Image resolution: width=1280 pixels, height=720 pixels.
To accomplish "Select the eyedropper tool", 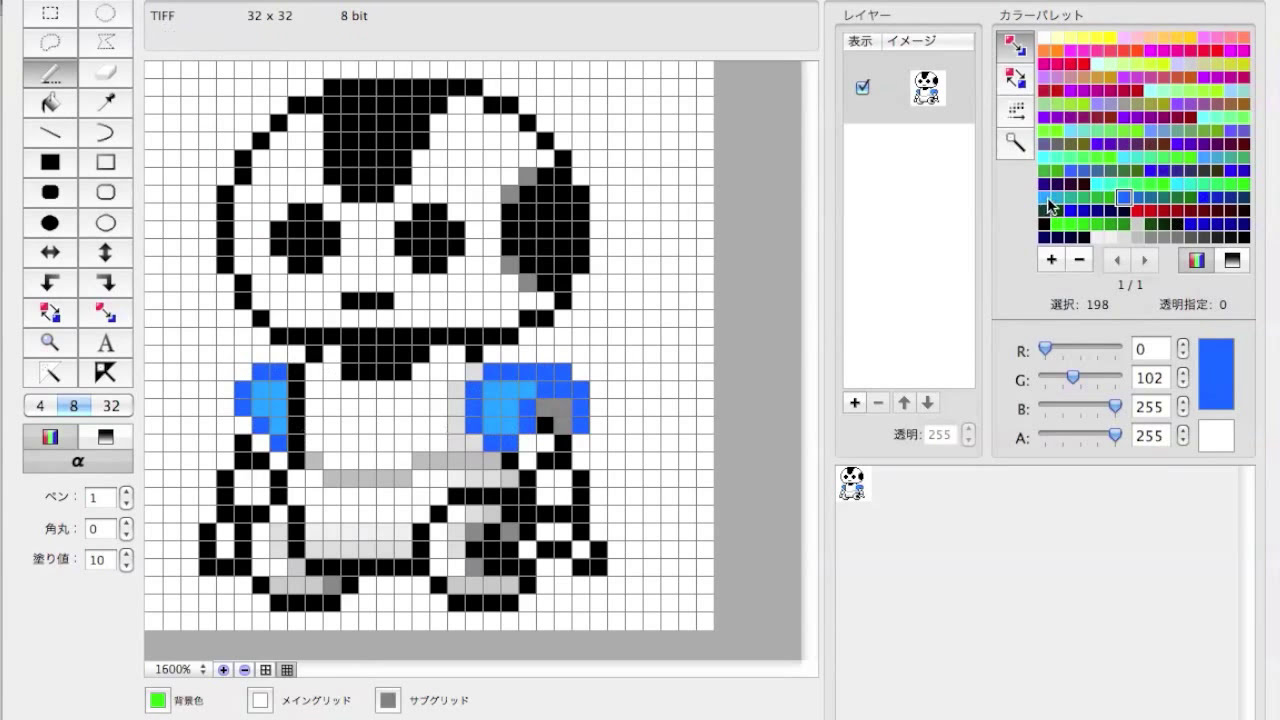I will [105, 102].
